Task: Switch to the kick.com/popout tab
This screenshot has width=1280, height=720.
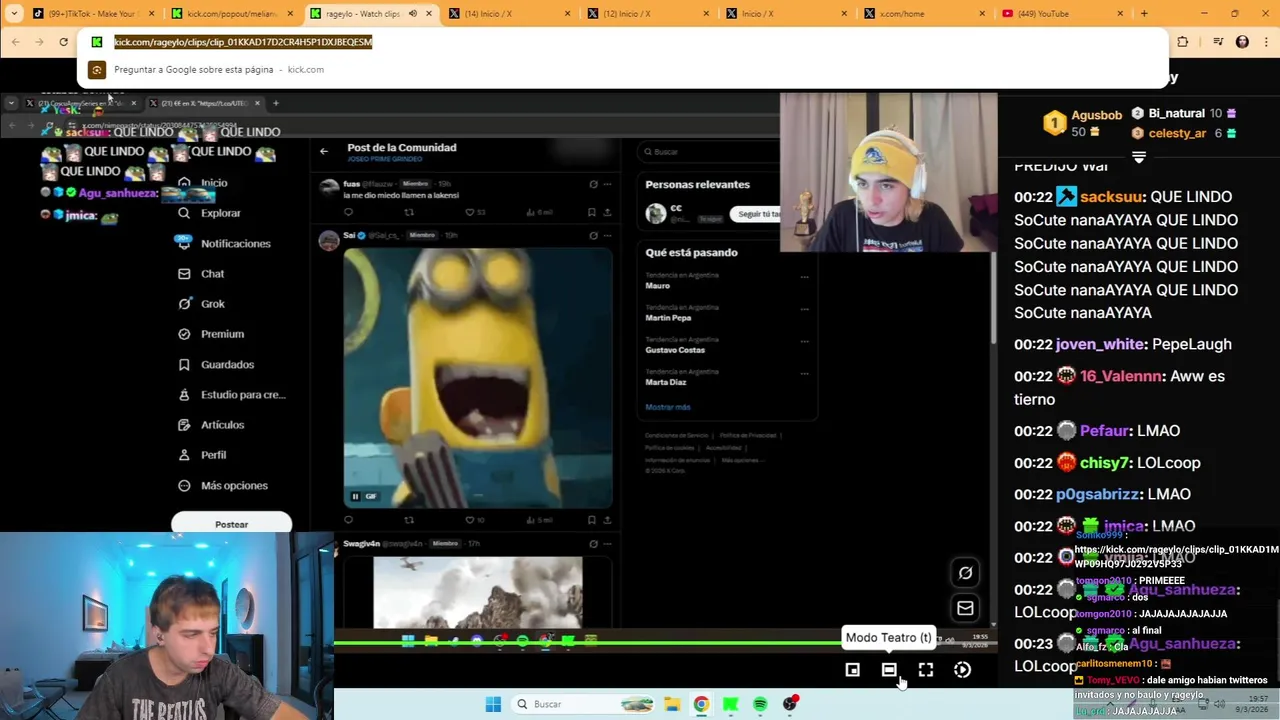Action: [231, 14]
